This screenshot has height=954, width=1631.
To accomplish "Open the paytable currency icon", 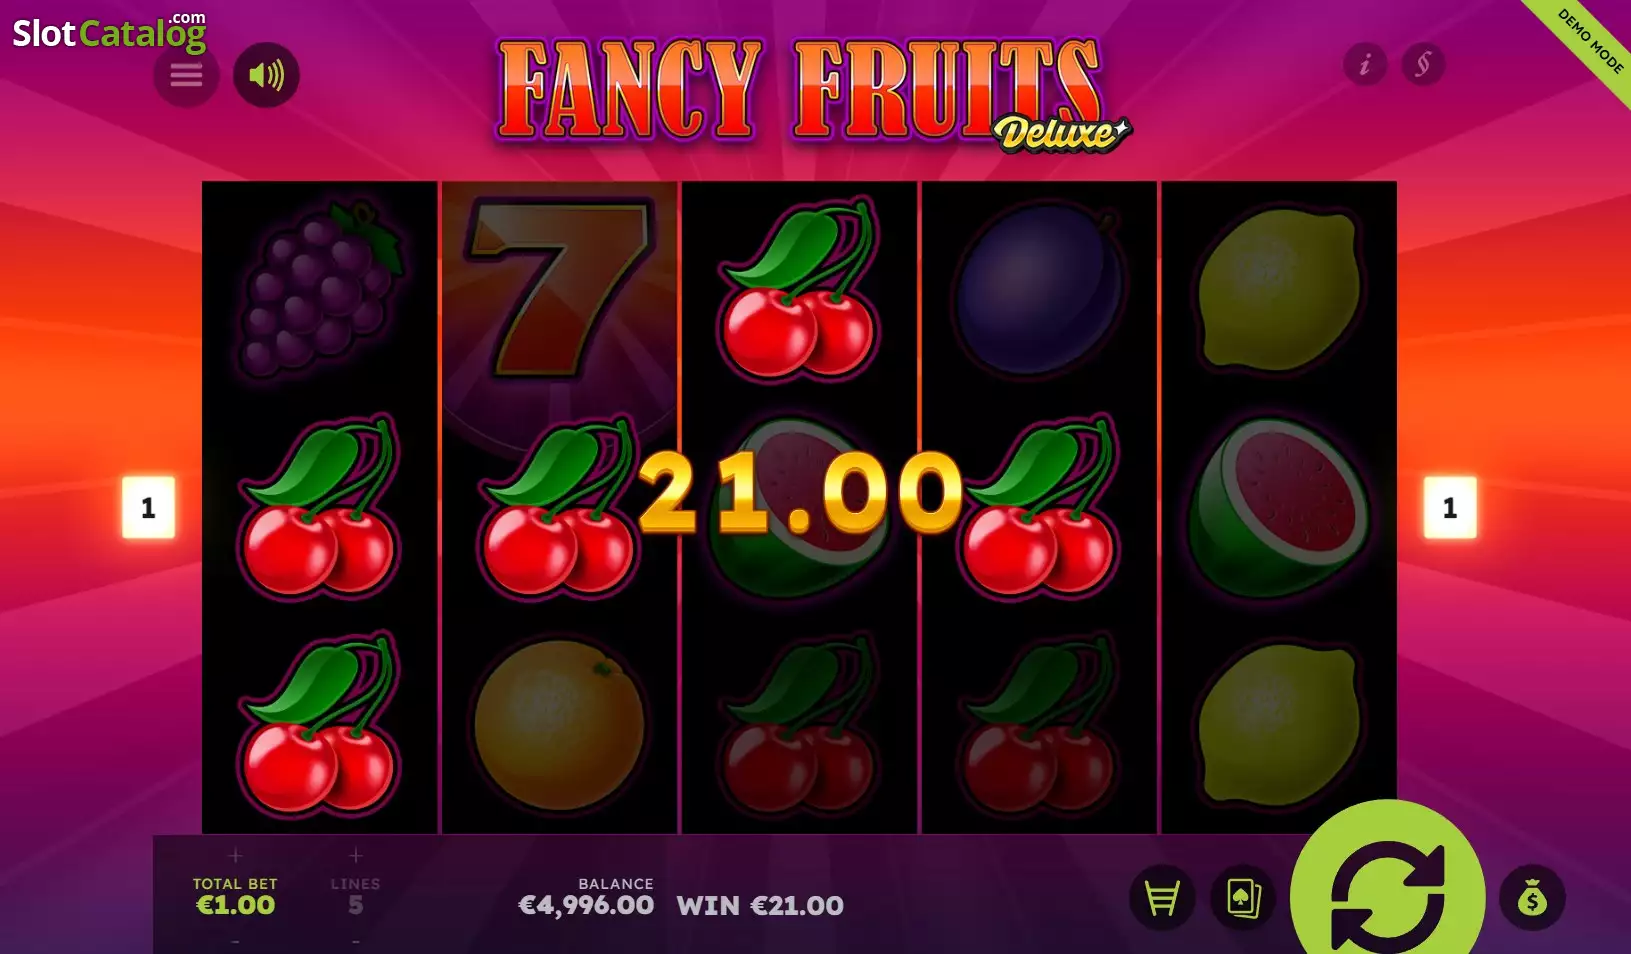I will pyautogui.click(x=1423, y=65).
